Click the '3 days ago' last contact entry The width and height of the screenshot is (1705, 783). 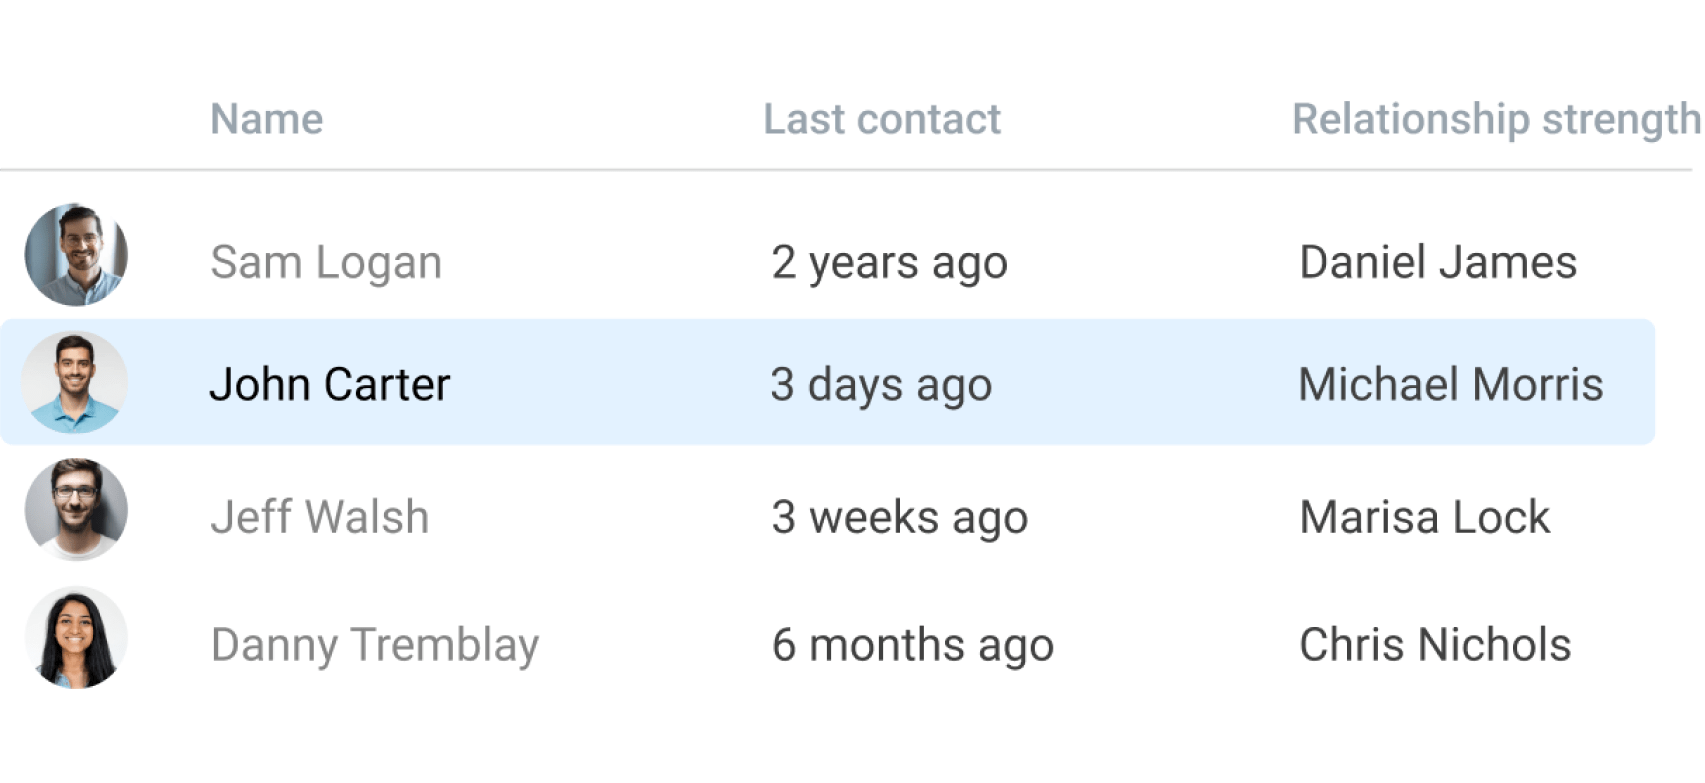tap(881, 384)
